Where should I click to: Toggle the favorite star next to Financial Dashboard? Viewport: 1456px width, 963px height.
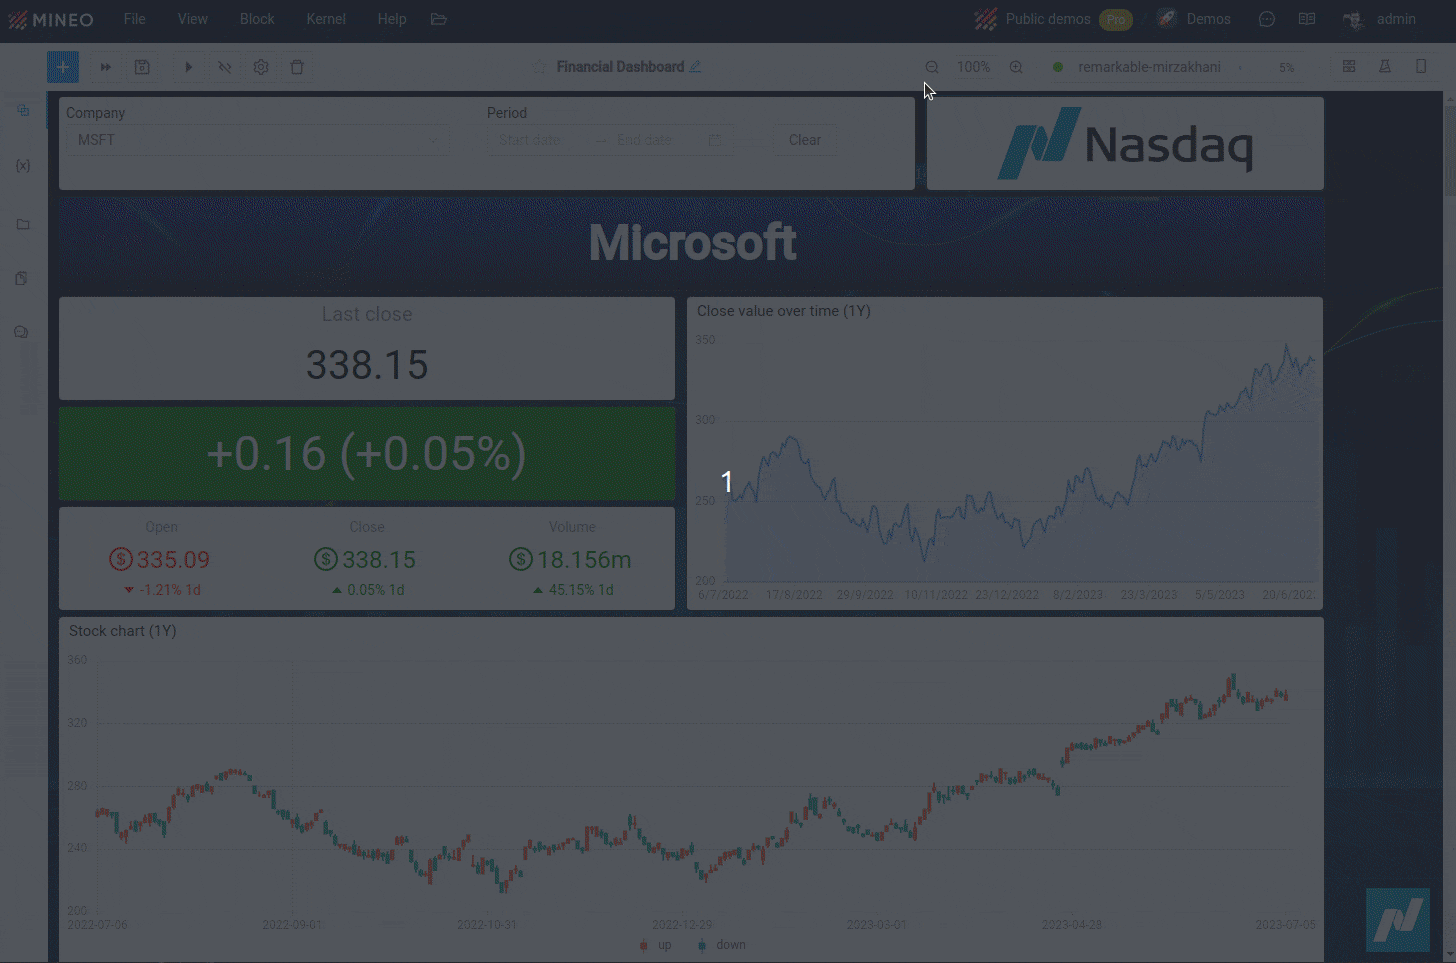(x=539, y=67)
